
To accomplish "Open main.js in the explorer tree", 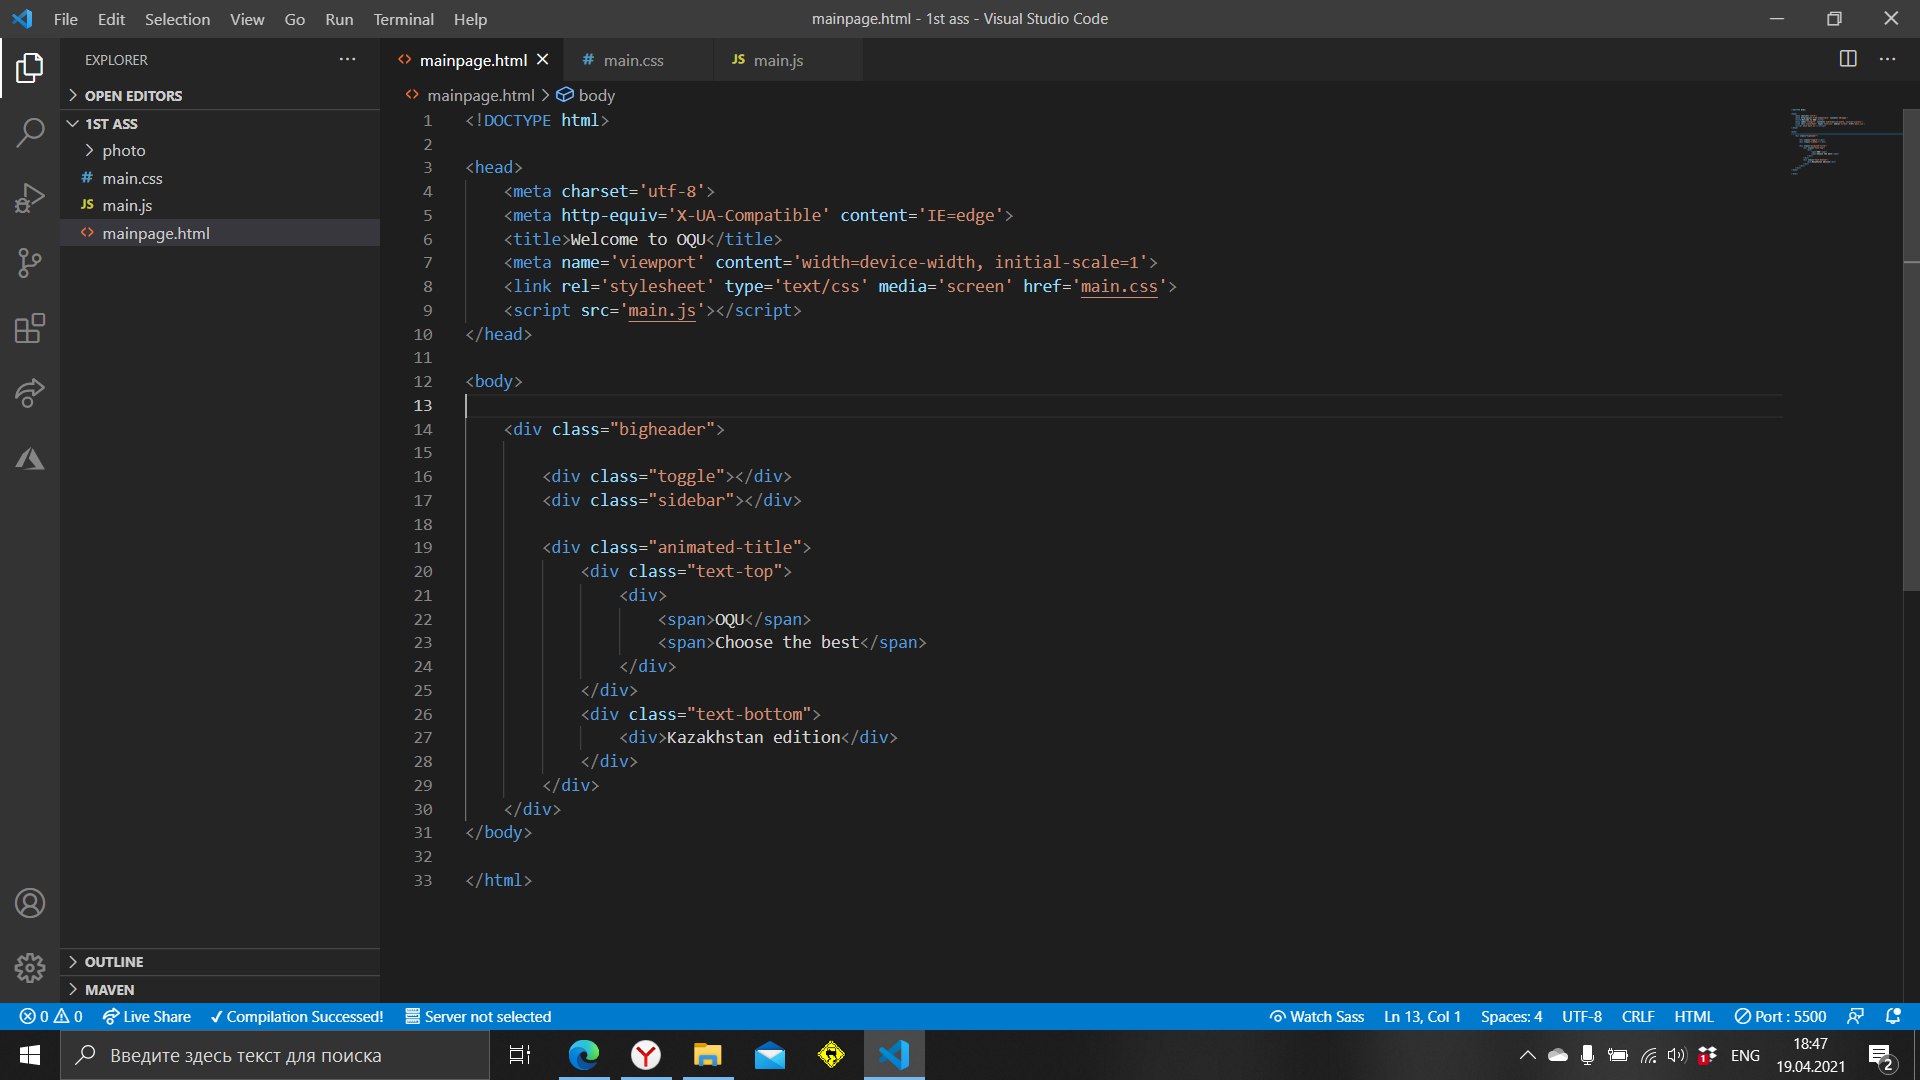I will [220, 205].
